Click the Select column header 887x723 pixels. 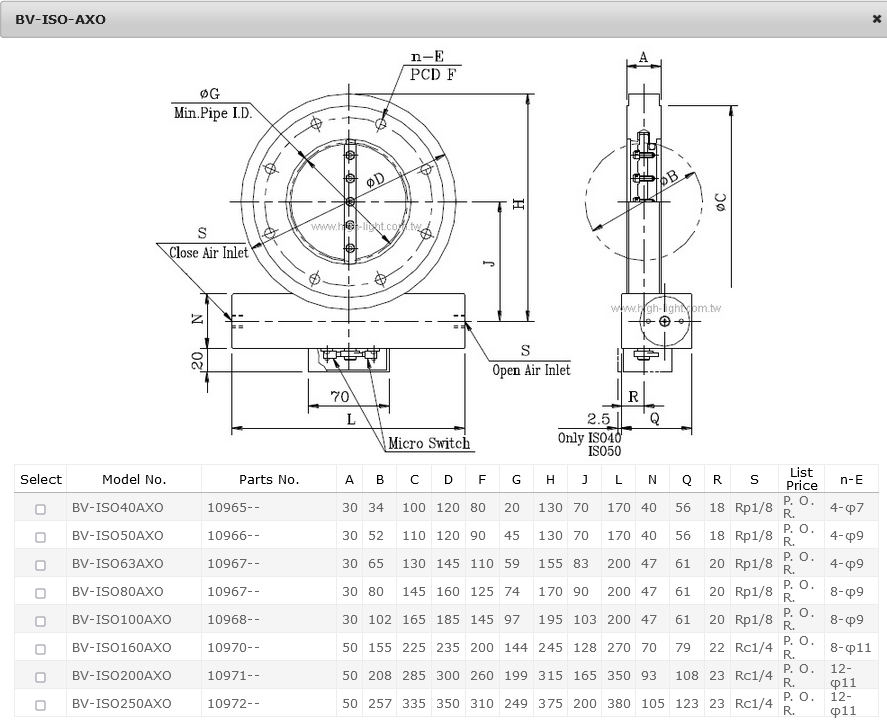click(41, 480)
